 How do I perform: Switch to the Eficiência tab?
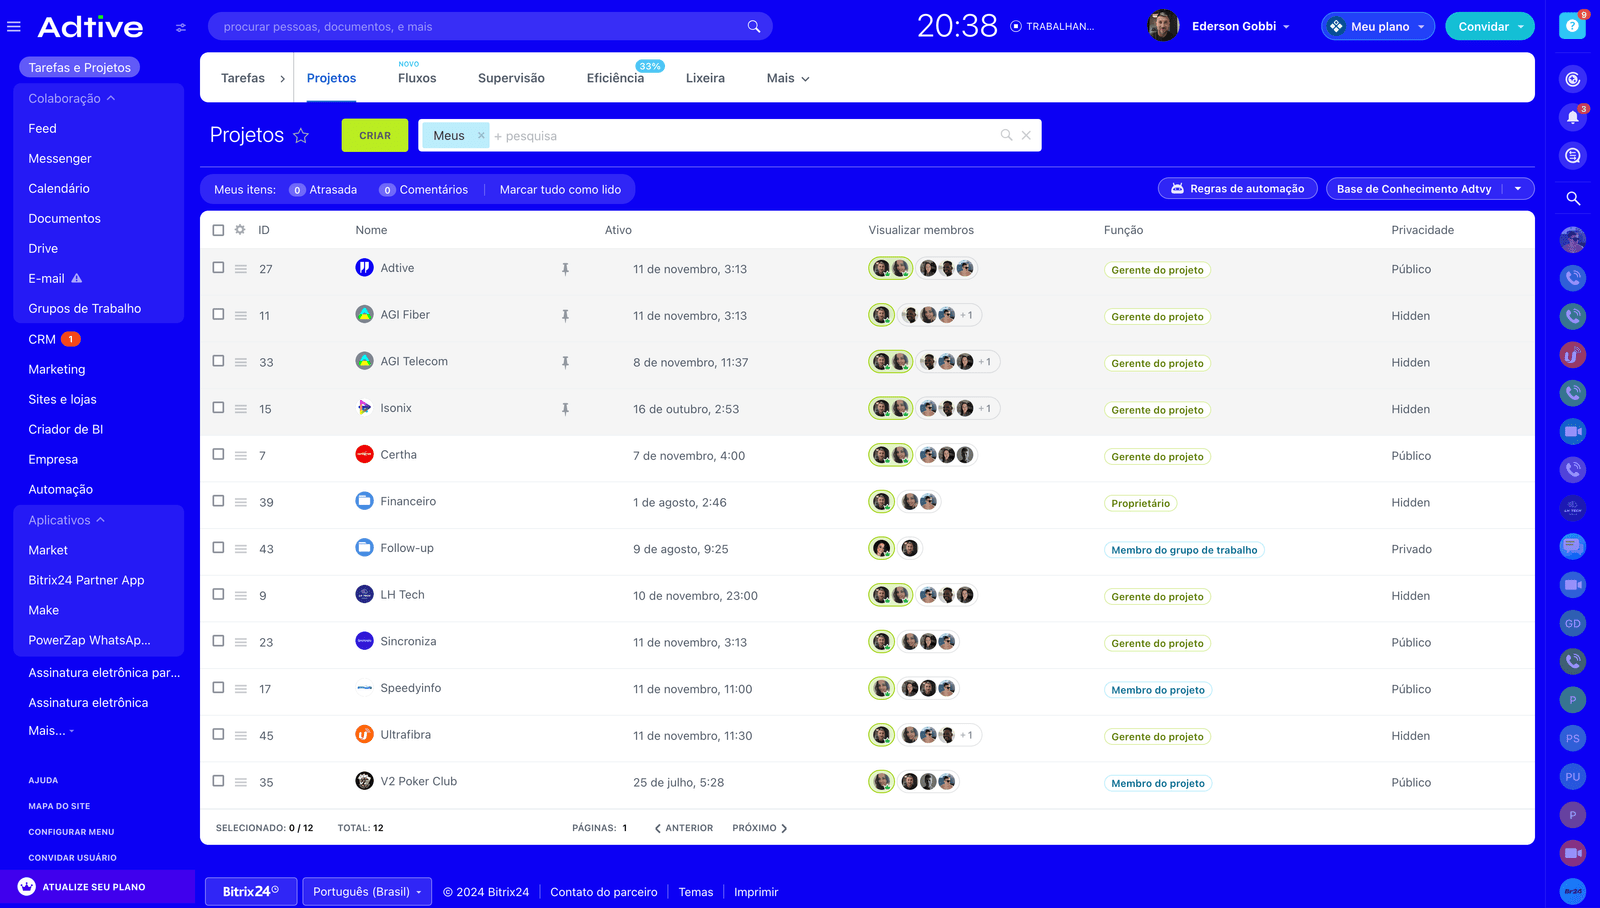pos(615,78)
